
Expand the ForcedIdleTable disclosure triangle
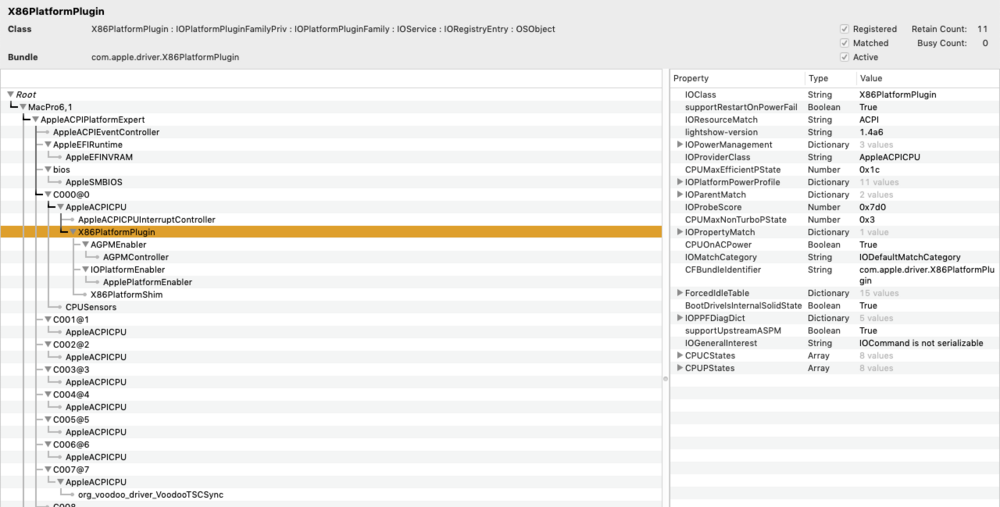pyautogui.click(x=680, y=293)
